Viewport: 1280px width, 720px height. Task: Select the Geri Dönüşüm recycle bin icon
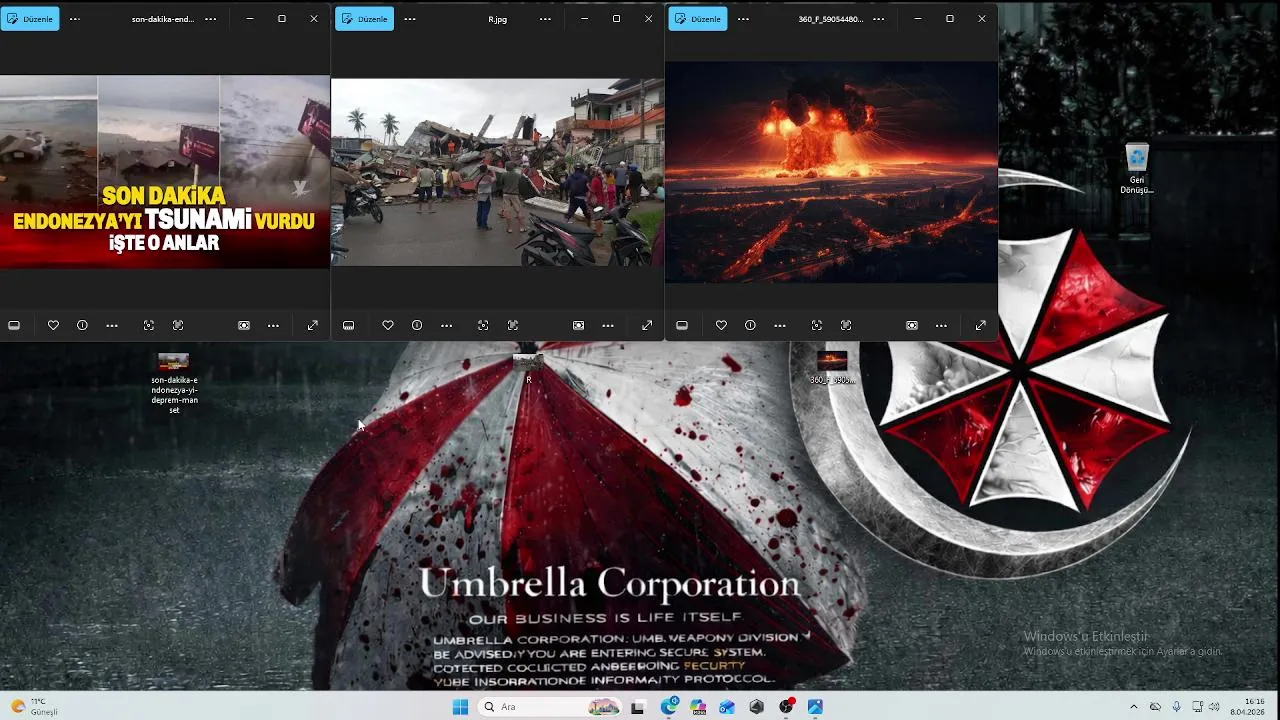coord(1137,169)
